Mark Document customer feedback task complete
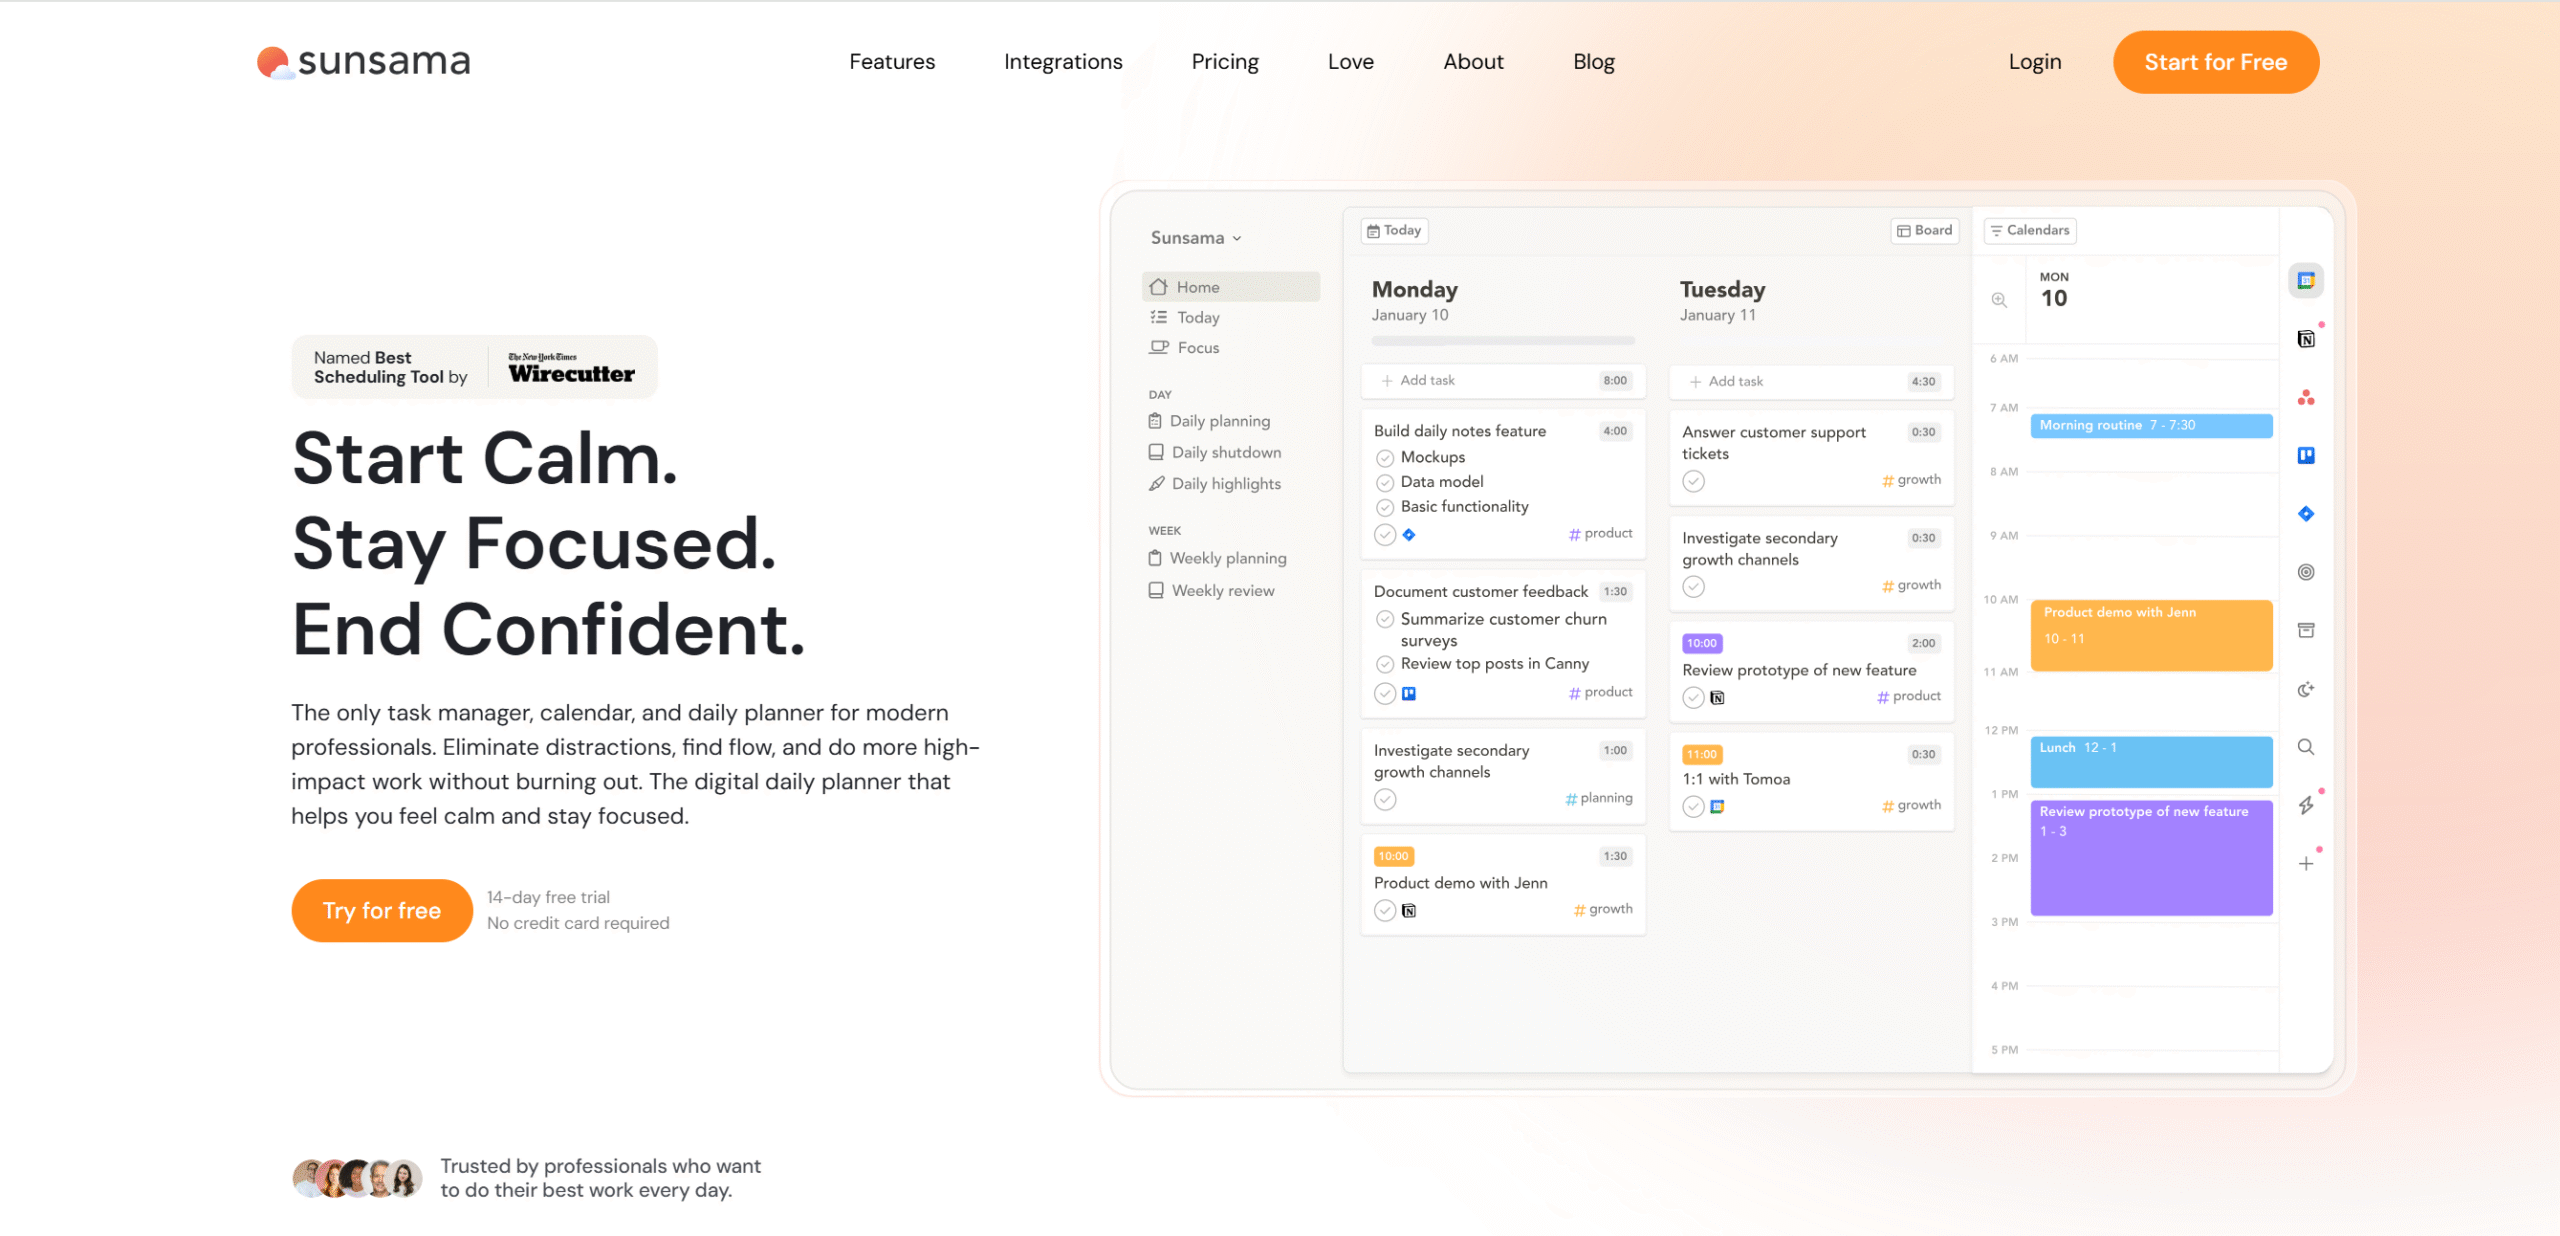This screenshot has width=2560, height=1236. point(1385,693)
